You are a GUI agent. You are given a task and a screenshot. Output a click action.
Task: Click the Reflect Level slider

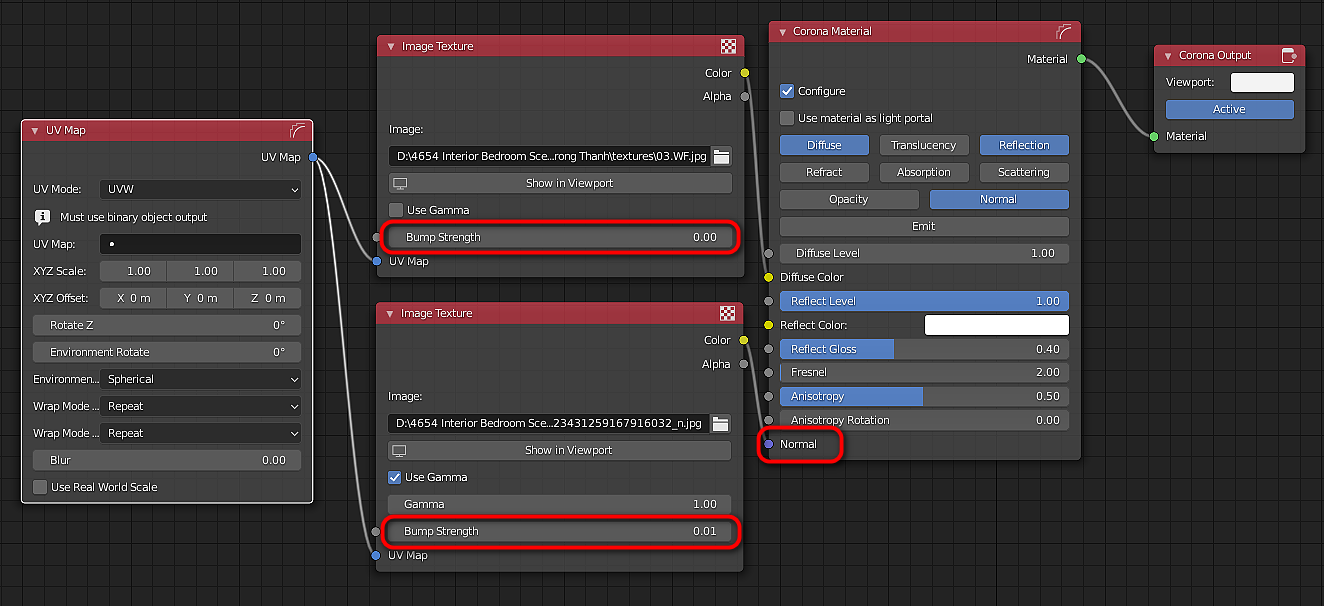(x=924, y=301)
